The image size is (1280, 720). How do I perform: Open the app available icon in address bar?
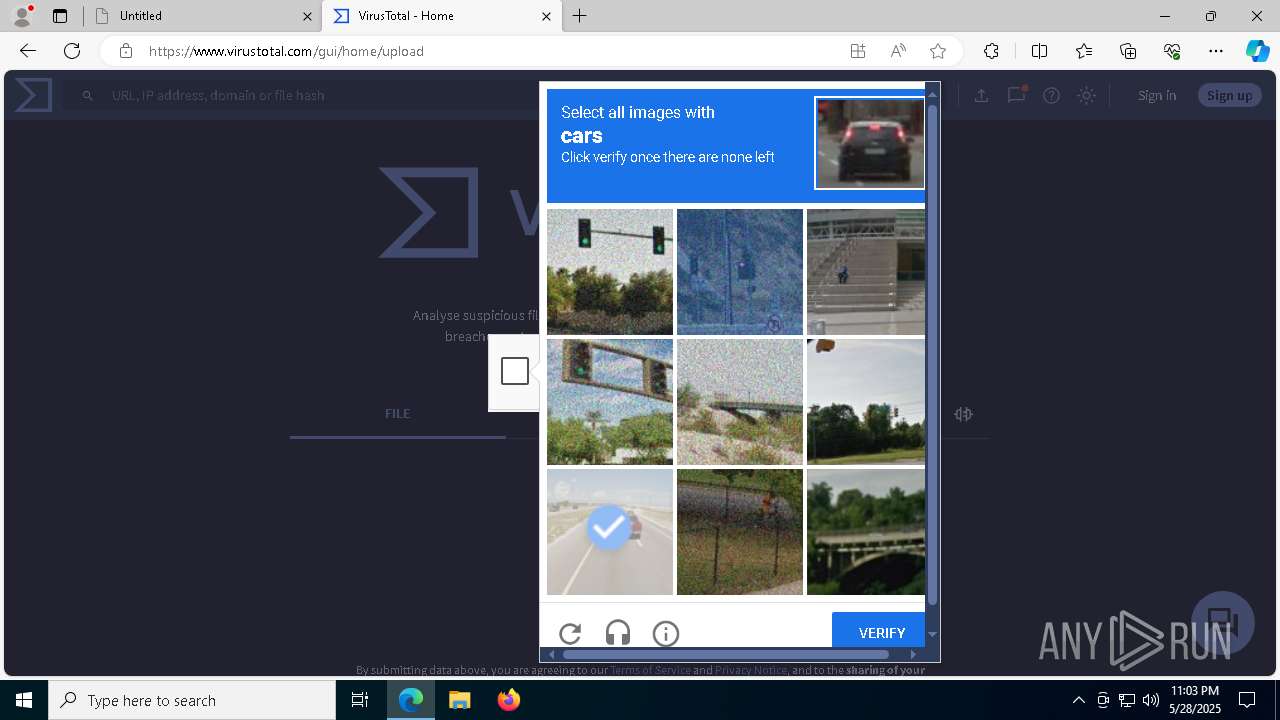pos(858,51)
